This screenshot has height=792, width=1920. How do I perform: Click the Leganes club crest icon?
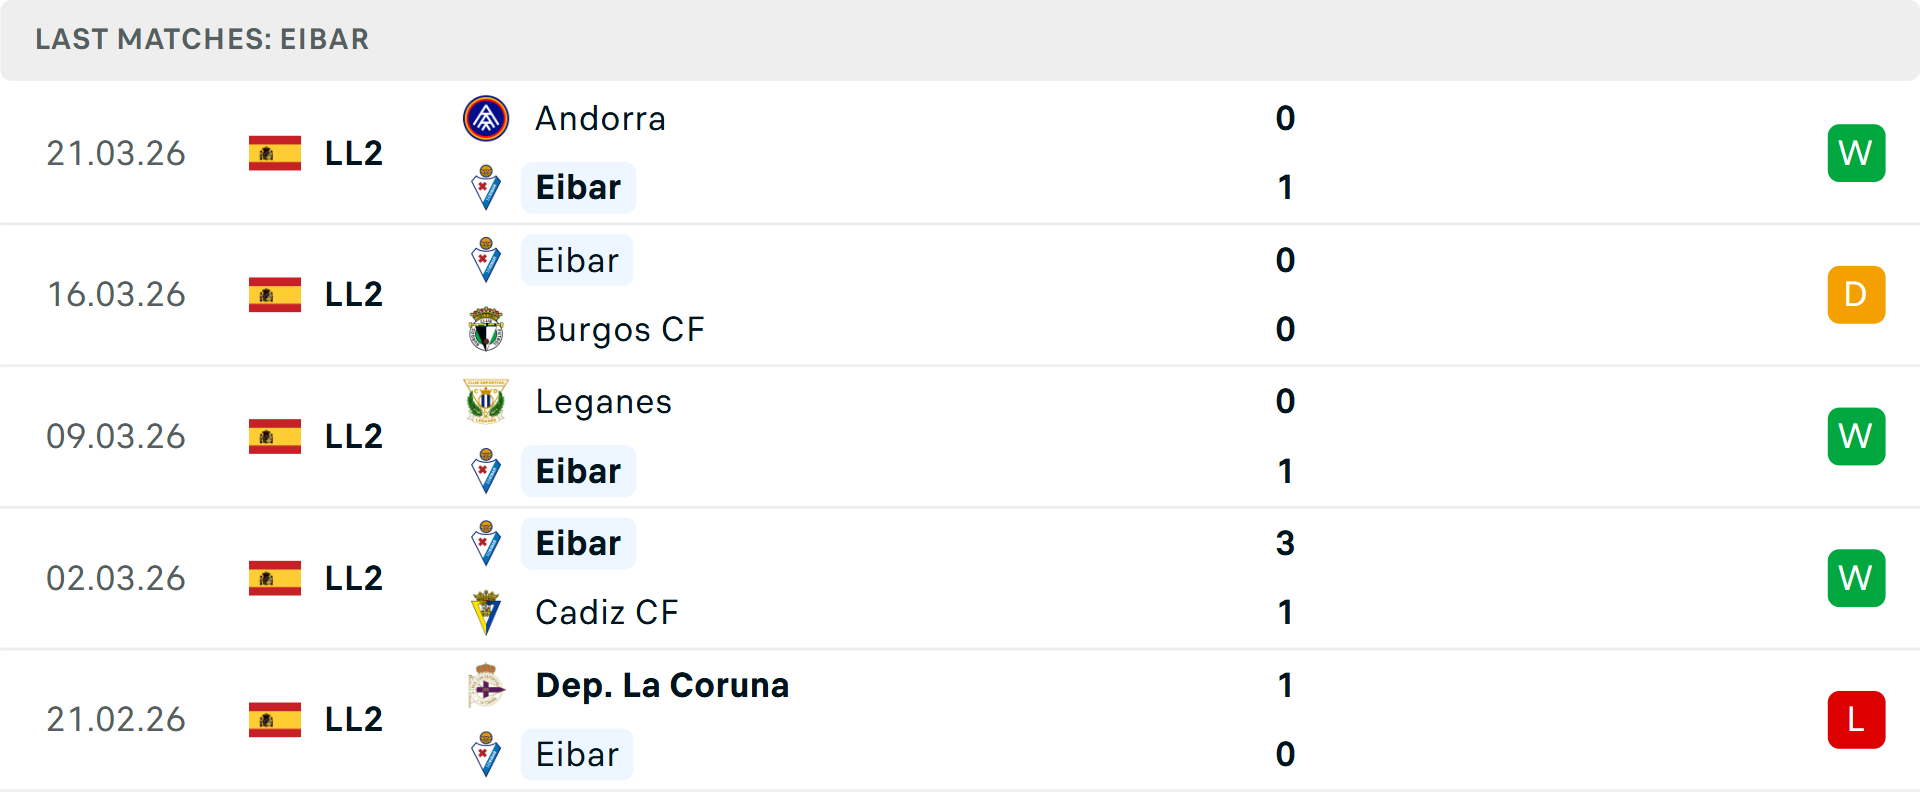[486, 401]
